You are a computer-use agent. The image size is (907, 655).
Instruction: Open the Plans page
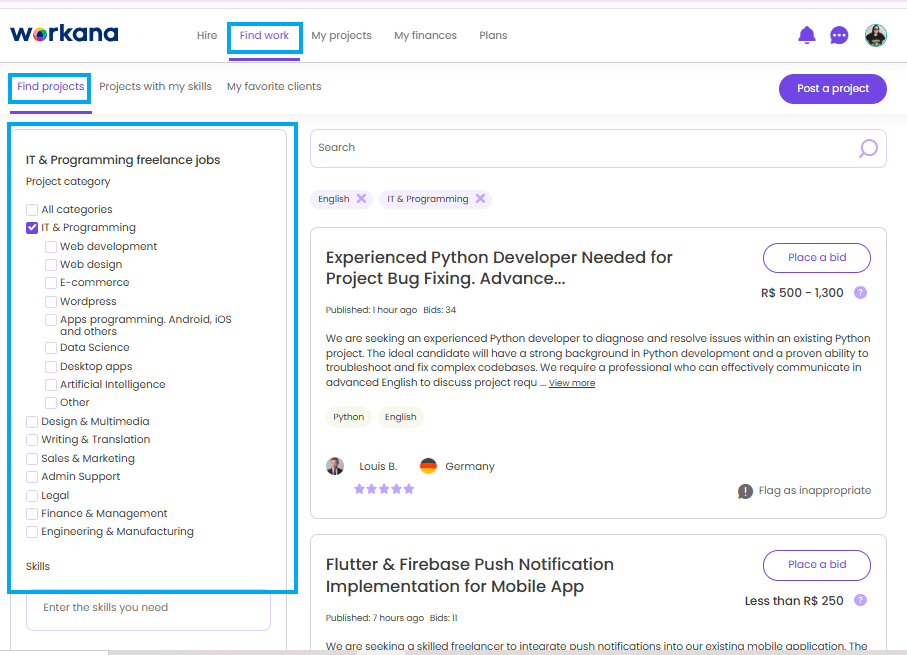(x=493, y=35)
